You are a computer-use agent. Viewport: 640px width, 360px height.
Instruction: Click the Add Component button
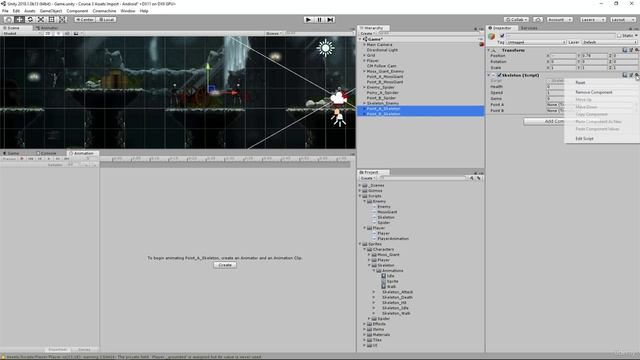(x=544, y=121)
